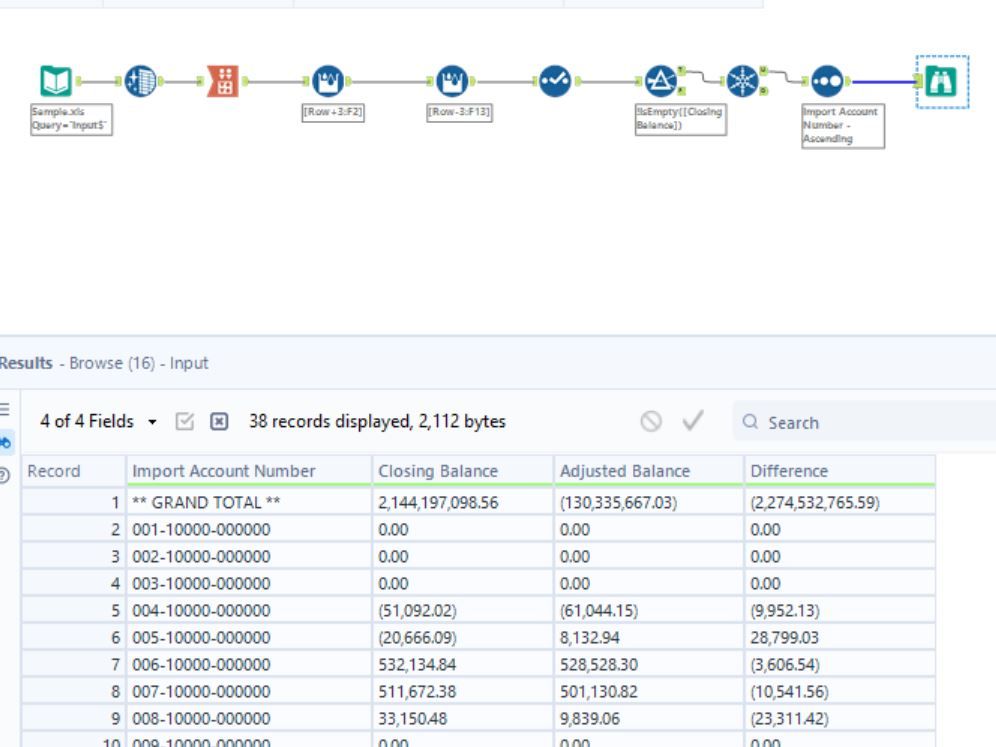This screenshot has height=747, width=996.
Task: Select cell 33,150.48
Action: (463, 718)
